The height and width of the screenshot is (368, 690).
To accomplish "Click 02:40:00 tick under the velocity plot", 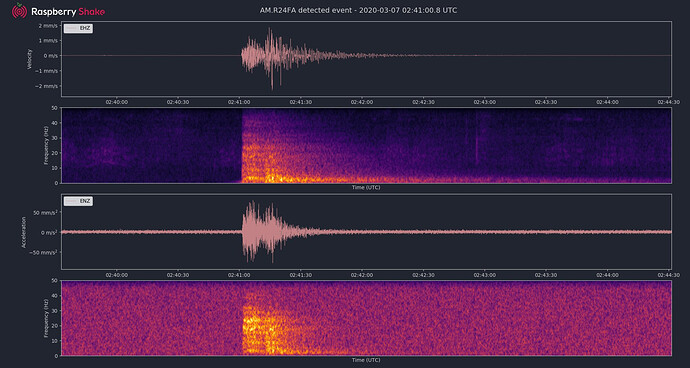I will pos(117,102).
